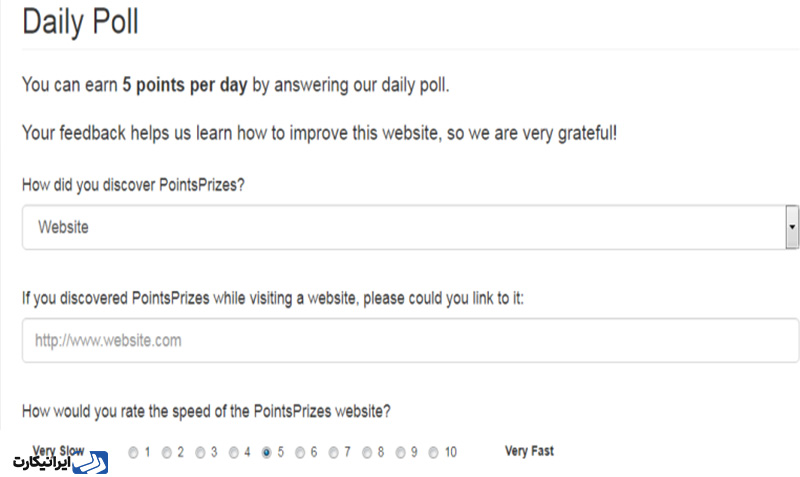Image resolution: width=800 pixels, height=477 pixels.
Task: Select speed rating 2 radio button
Action: point(167,453)
